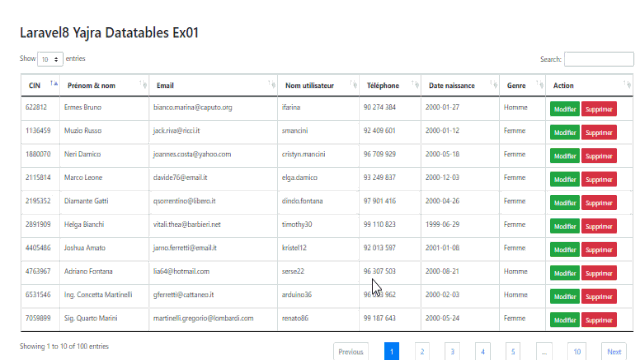
Task: Select email davide76@email.it
Action: pos(180,178)
